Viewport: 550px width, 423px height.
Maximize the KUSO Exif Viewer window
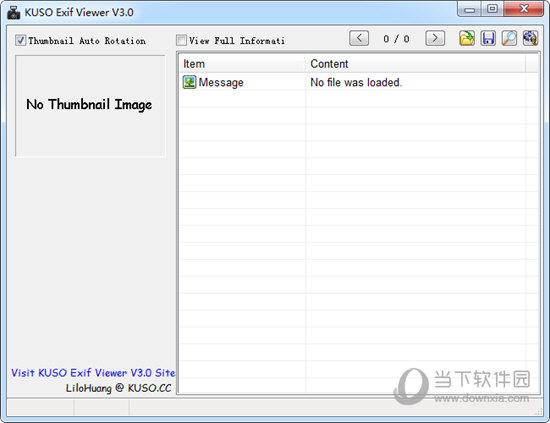tap(492, 9)
